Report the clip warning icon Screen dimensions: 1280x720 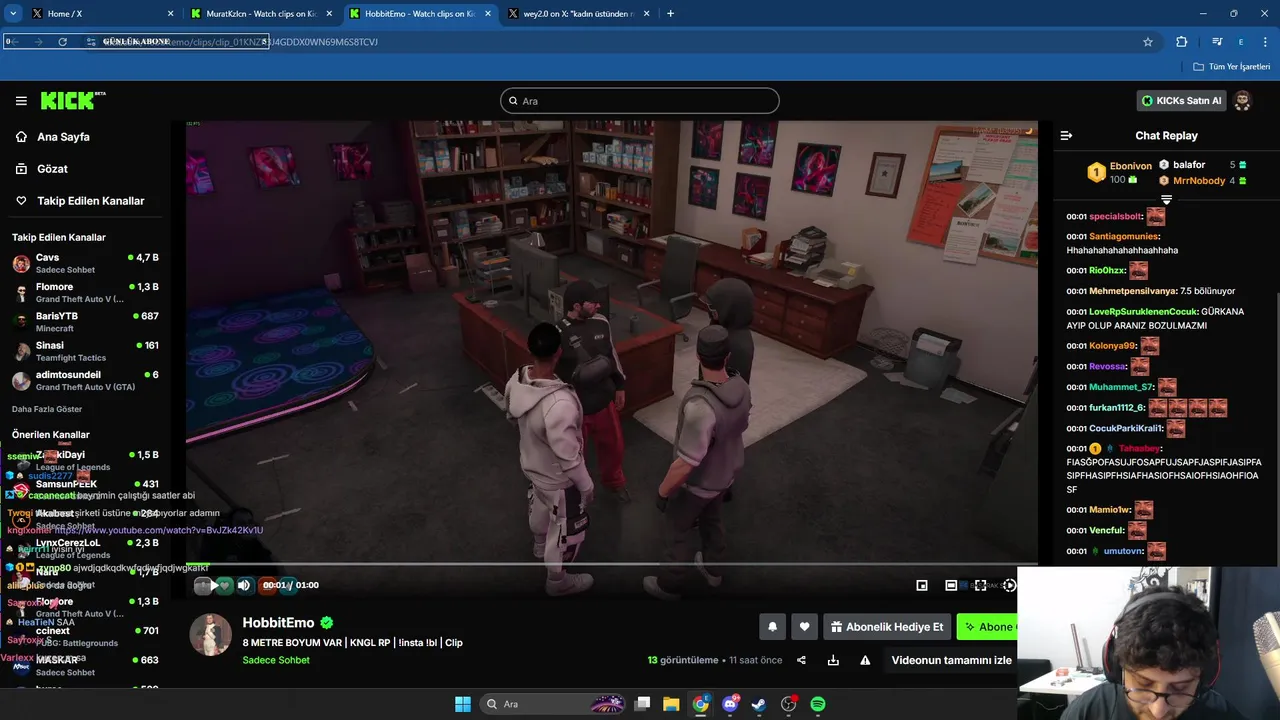(x=865, y=660)
